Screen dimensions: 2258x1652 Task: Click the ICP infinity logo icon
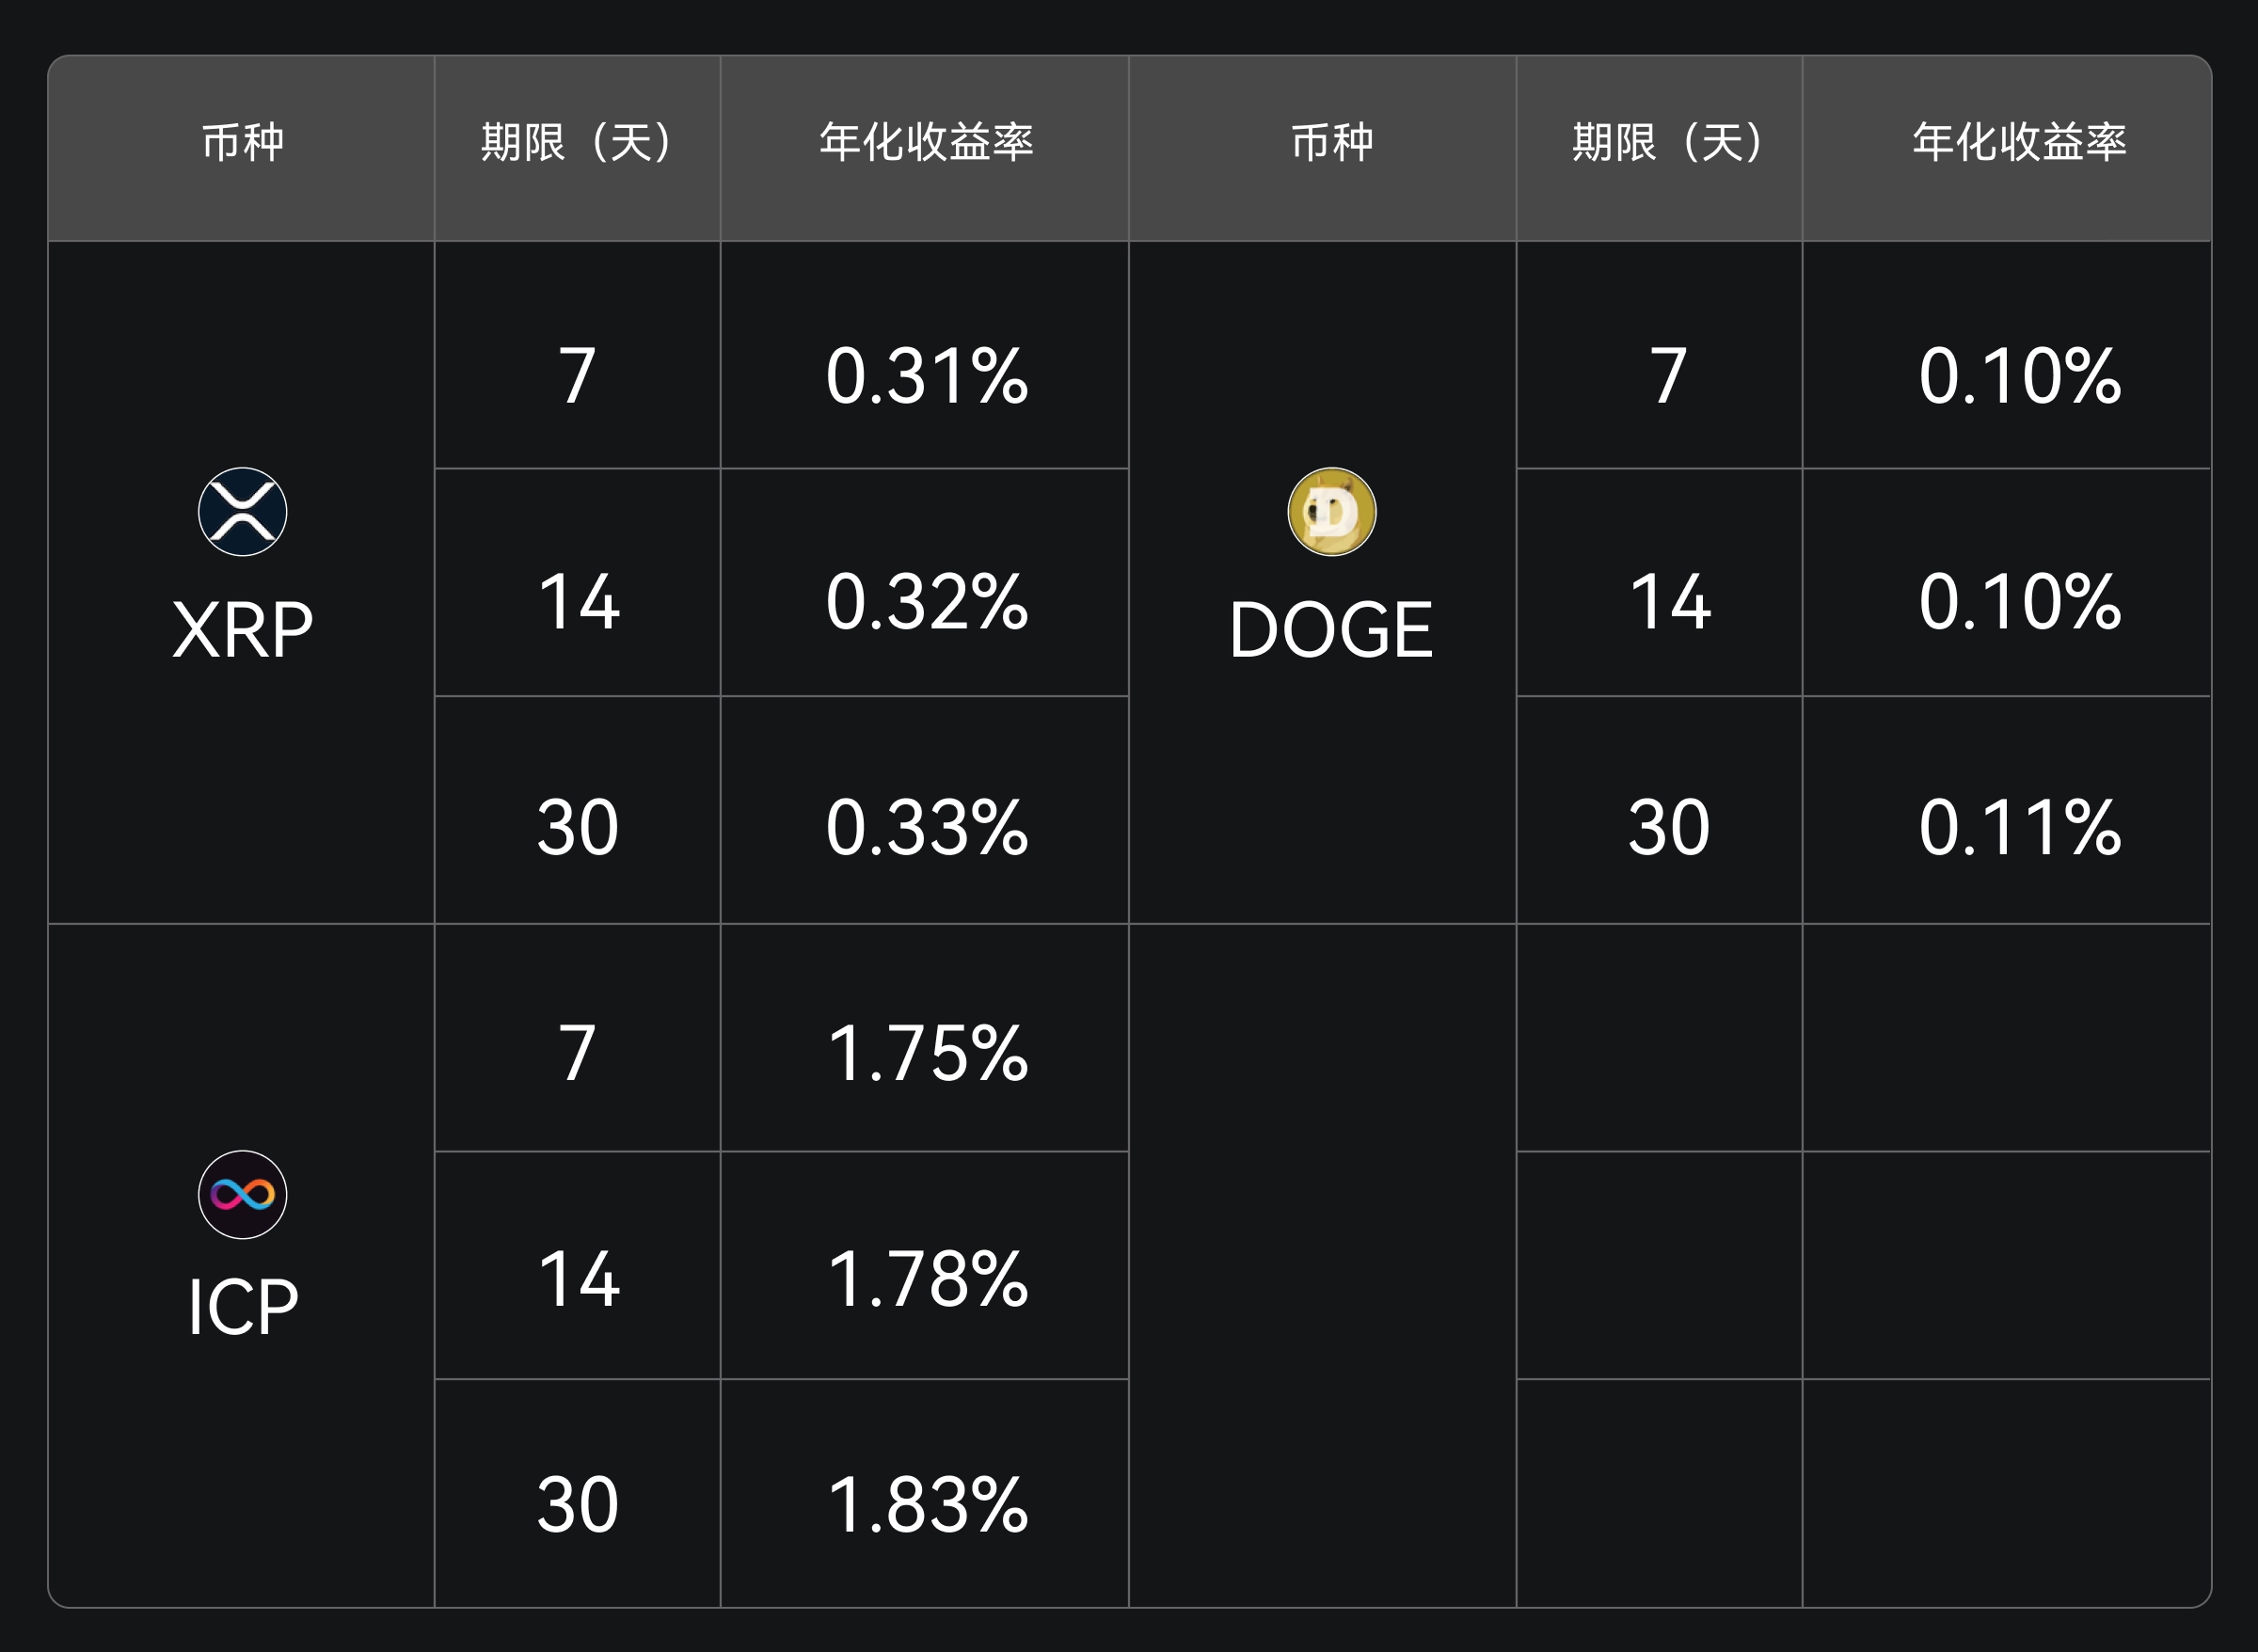tap(242, 1194)
